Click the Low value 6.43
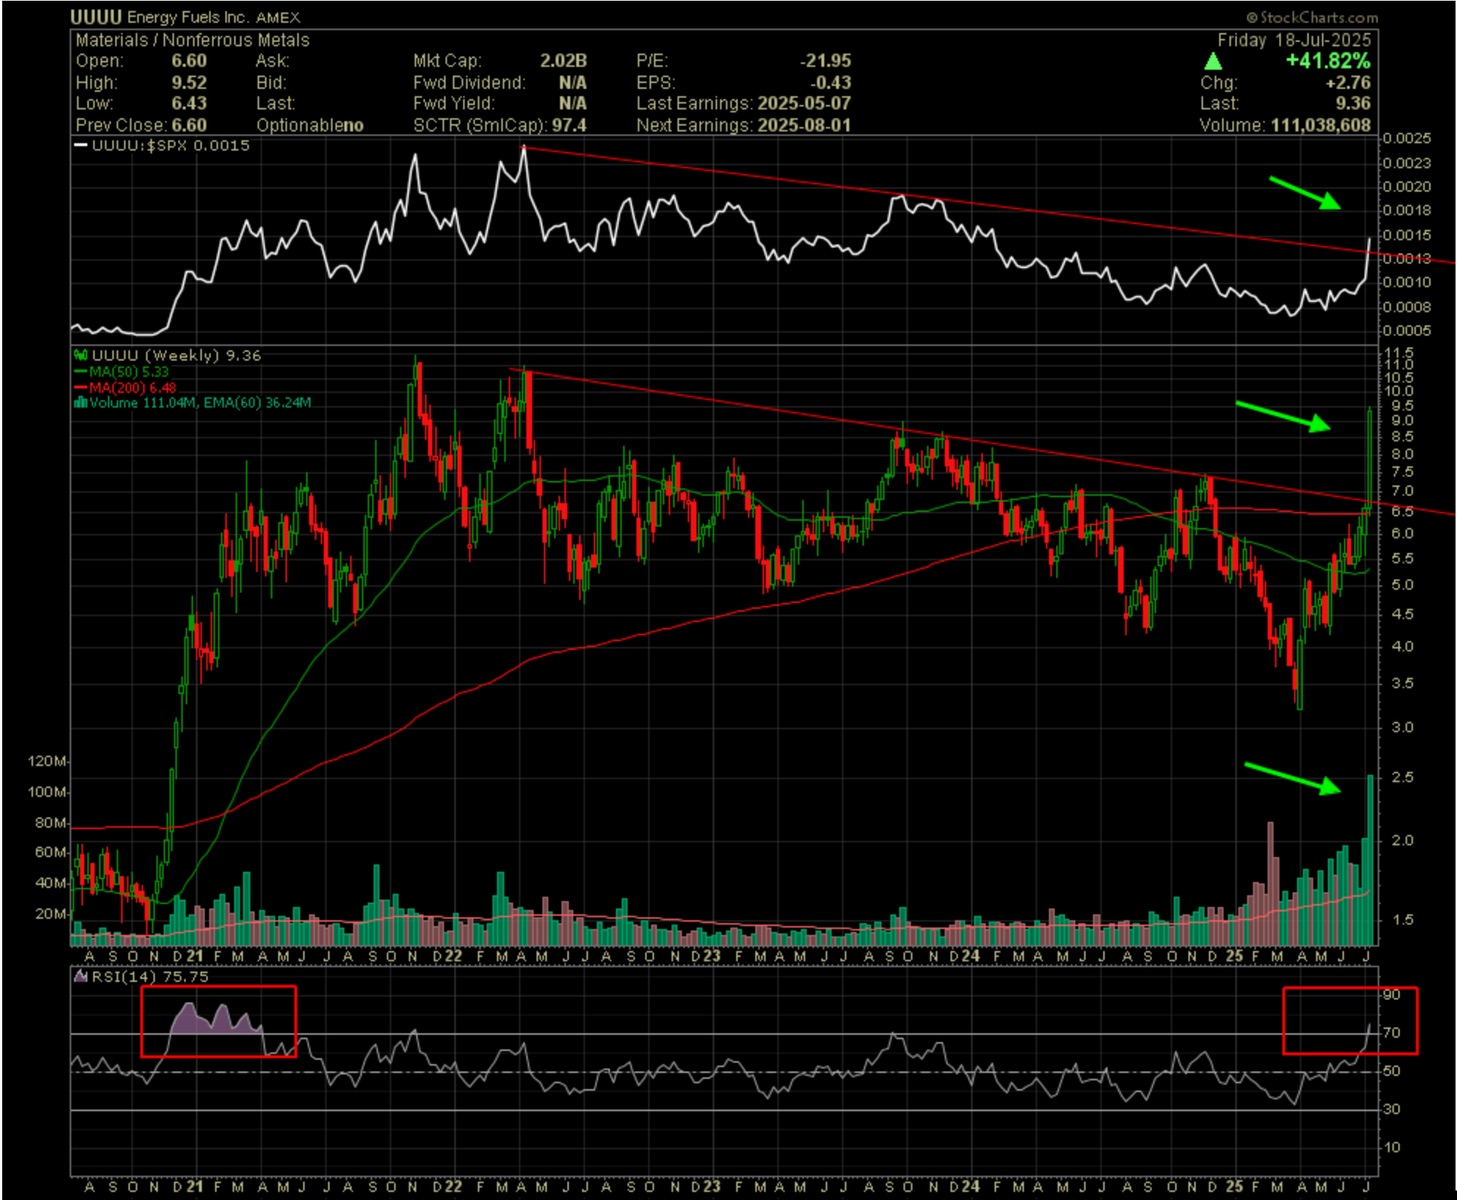 [x=189, y=104]
